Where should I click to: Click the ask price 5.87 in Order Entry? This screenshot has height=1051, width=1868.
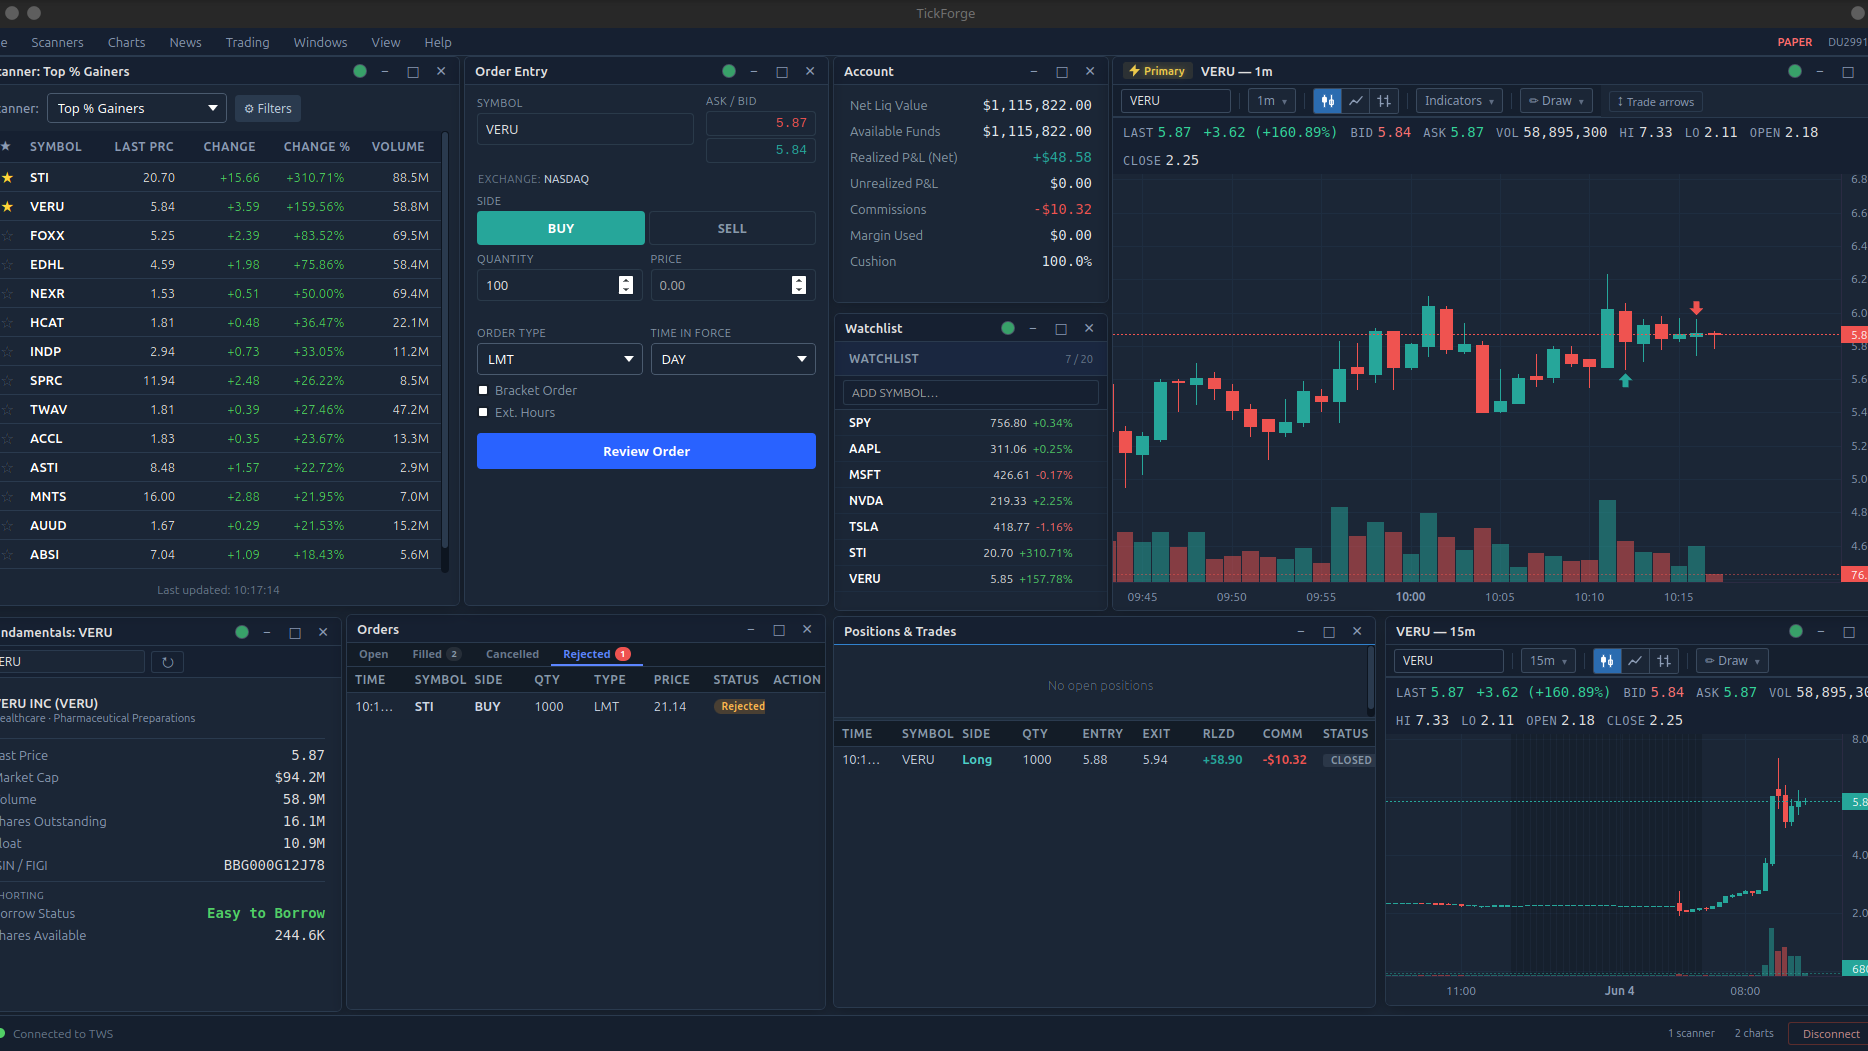coord(761,123)
